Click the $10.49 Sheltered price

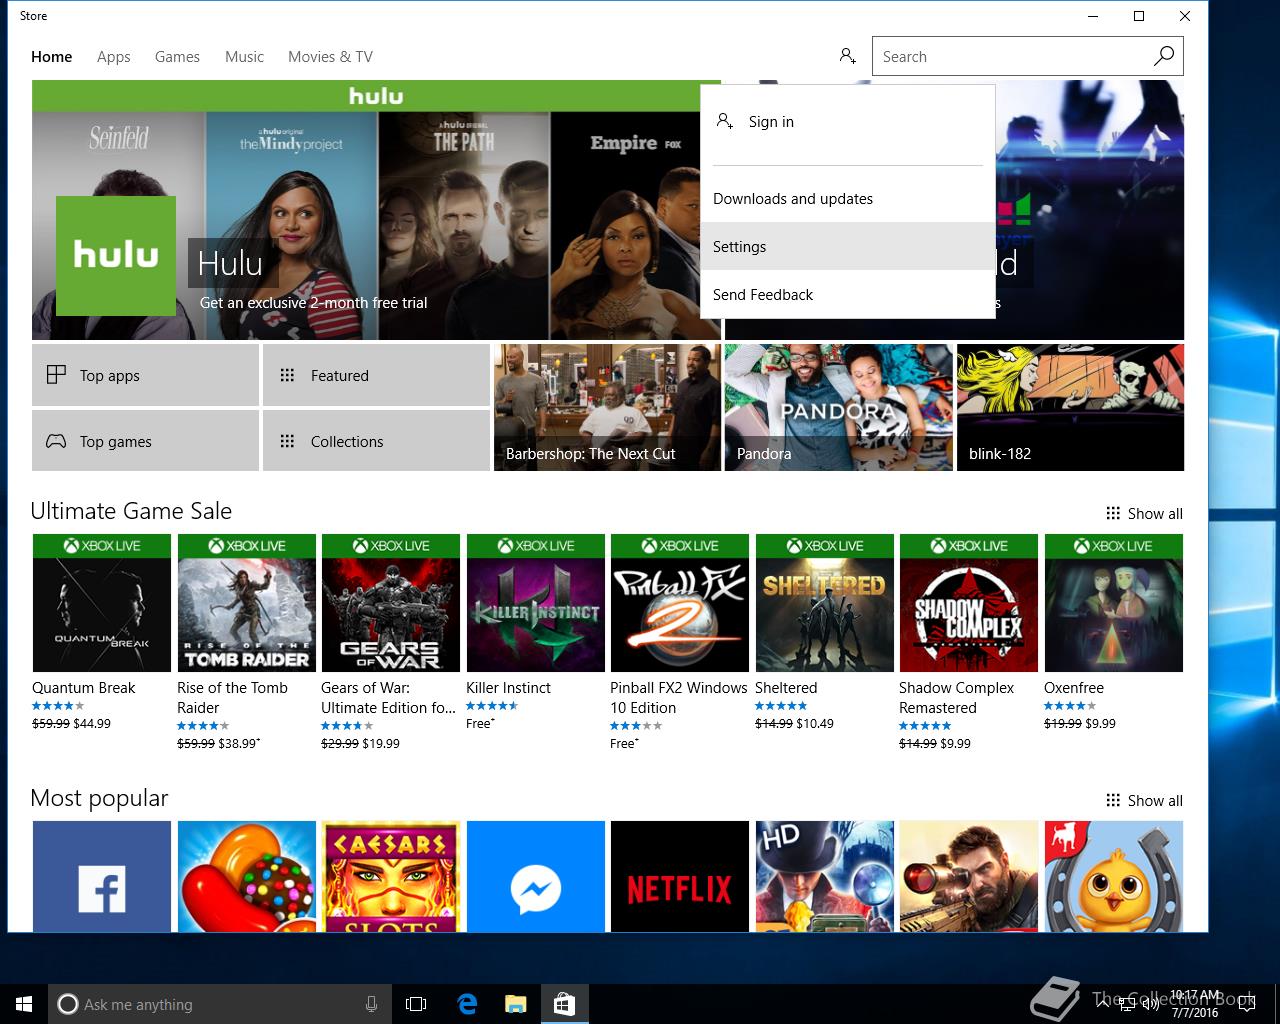815,724
